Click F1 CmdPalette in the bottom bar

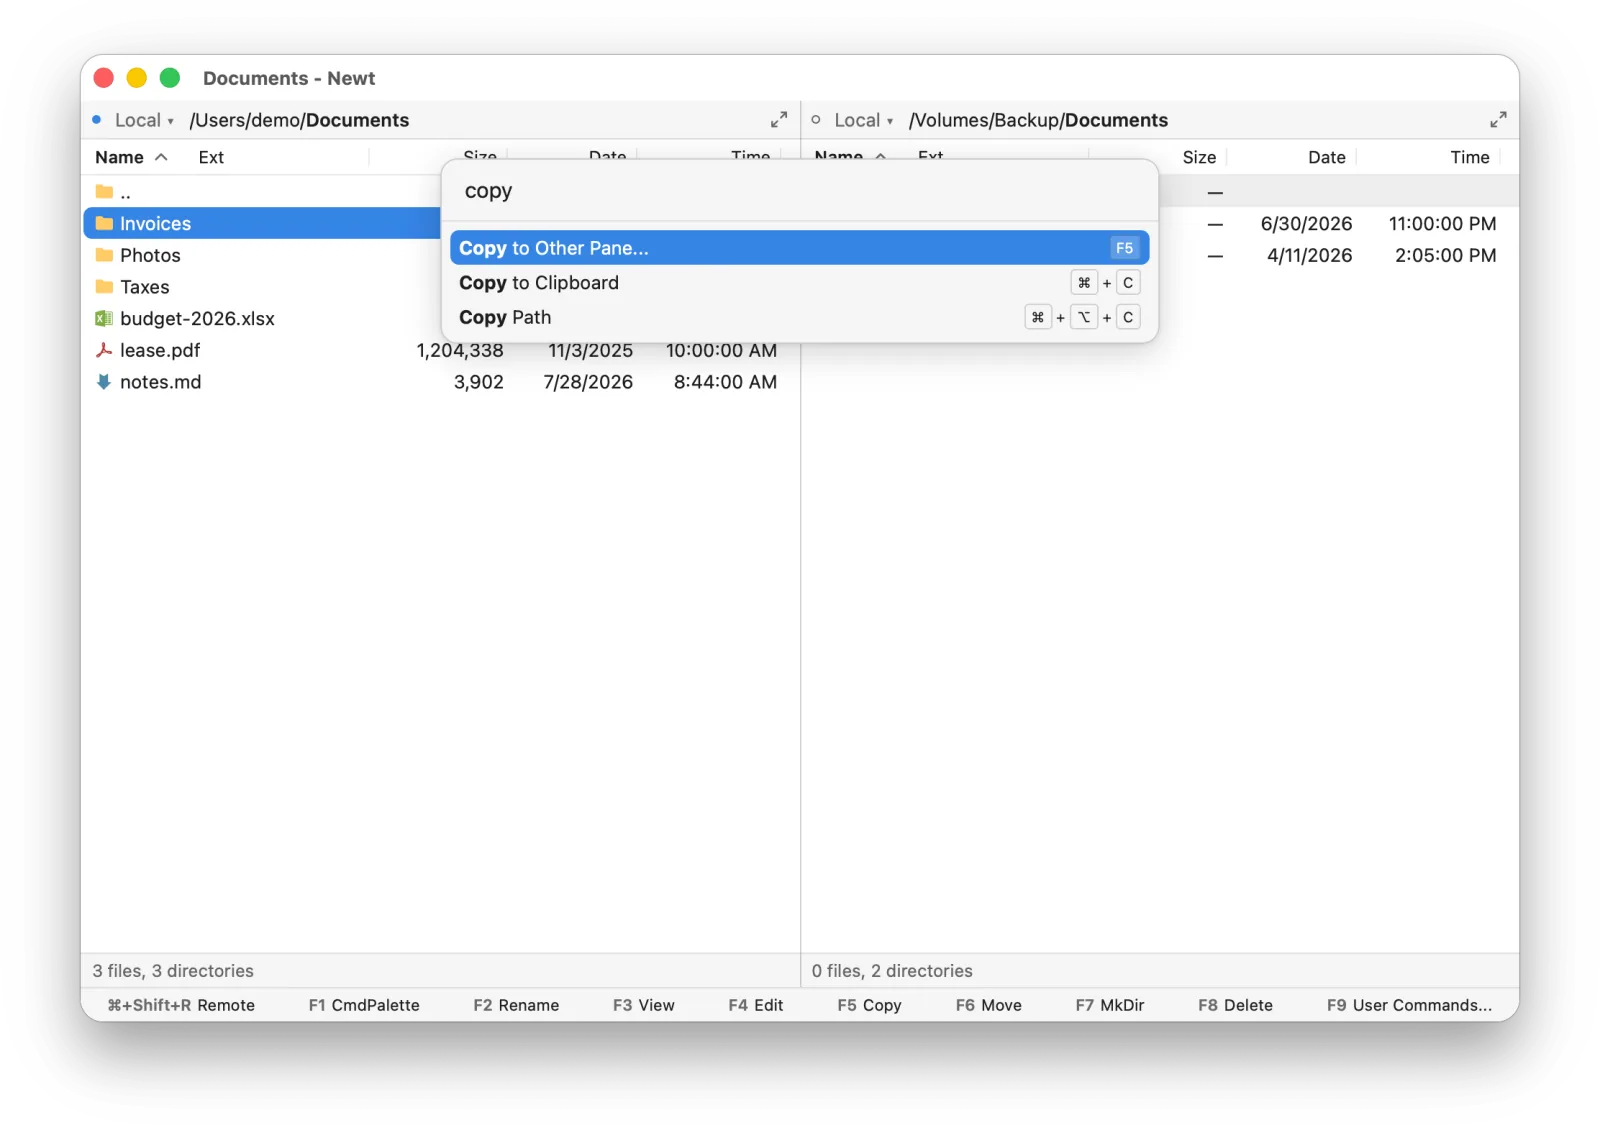[364, 1005]
